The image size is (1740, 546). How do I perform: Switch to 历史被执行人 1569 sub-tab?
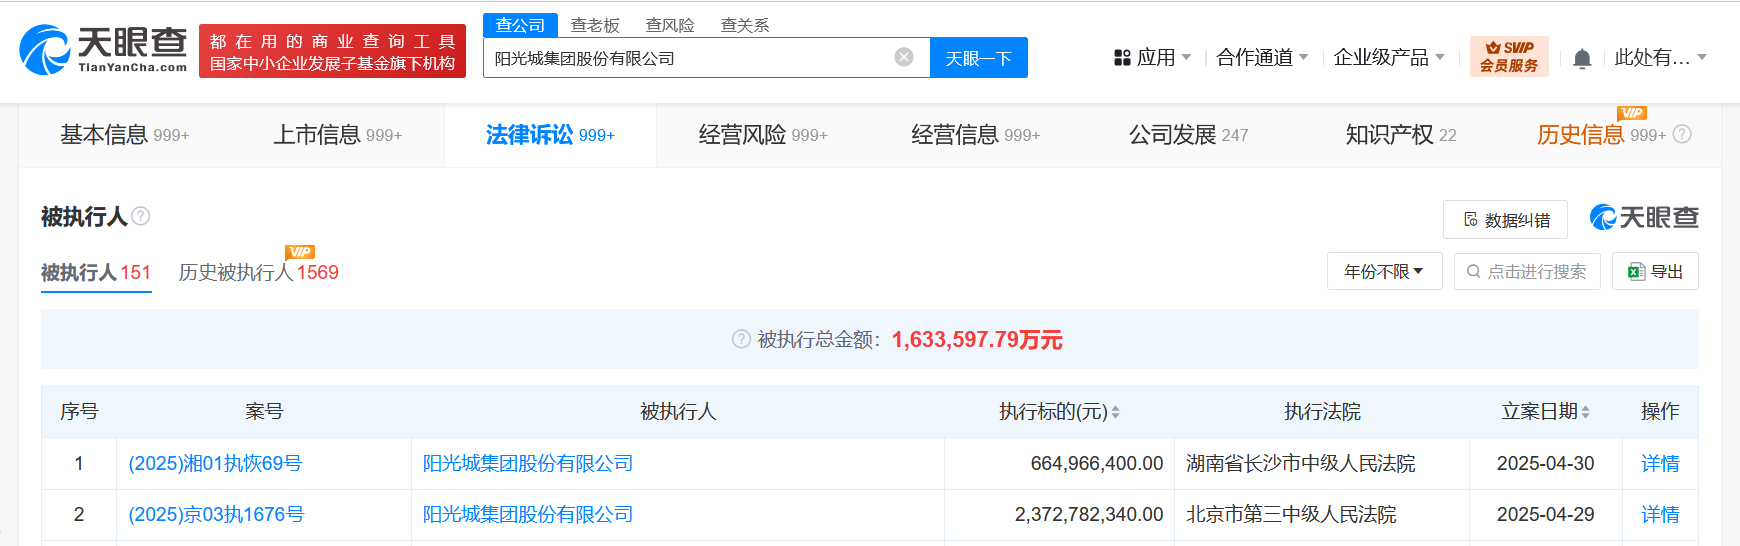pyautogui.click(x=258, y=272)
